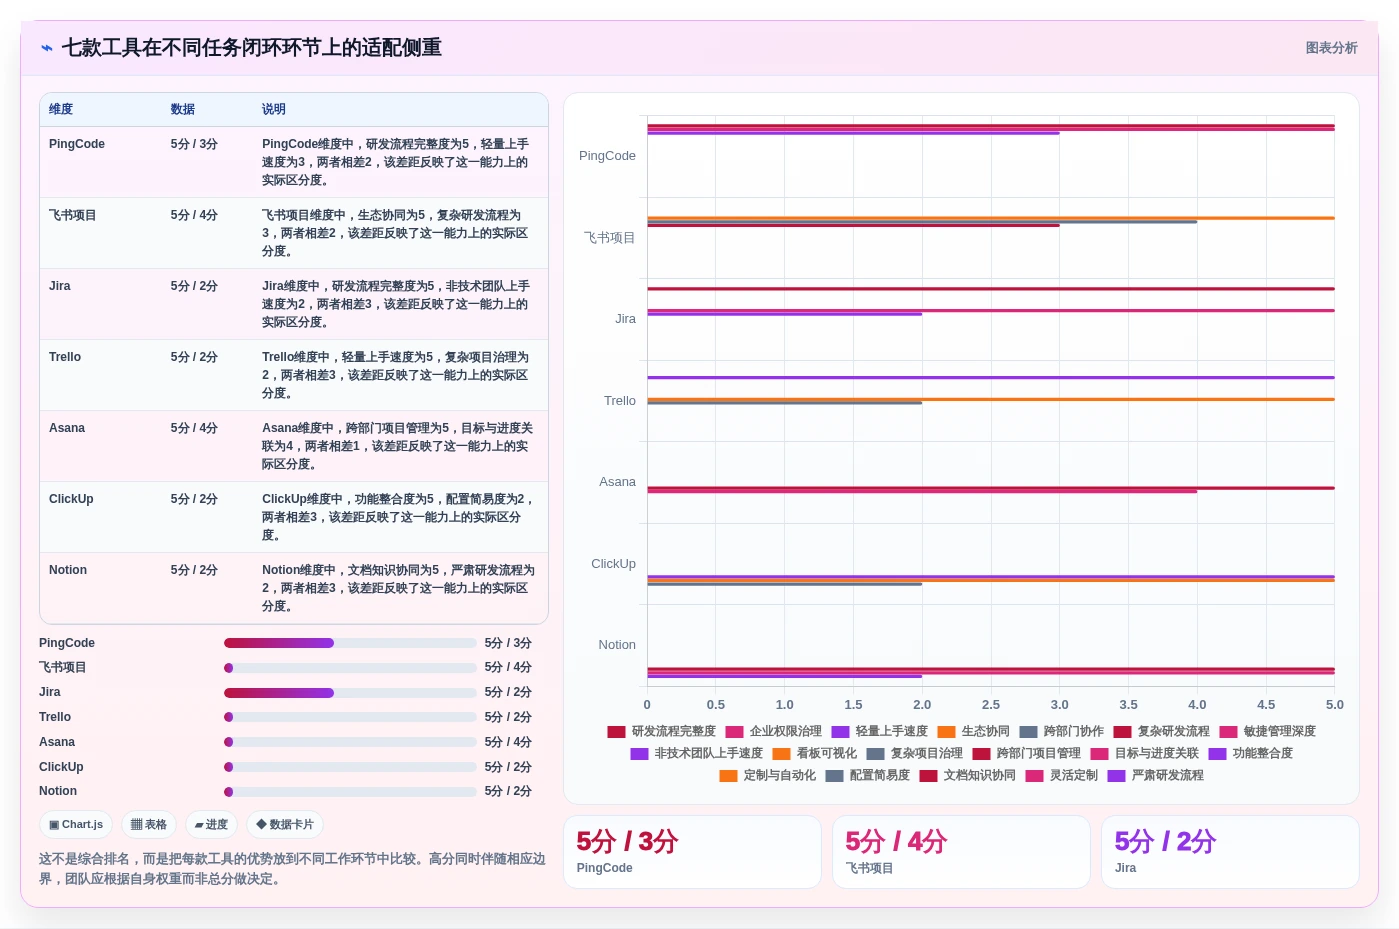Image resolution: width=1399 pixels, height=929 pixels.
Task: Click the Jira description text in the 说明 column
Action: (397, 304)
